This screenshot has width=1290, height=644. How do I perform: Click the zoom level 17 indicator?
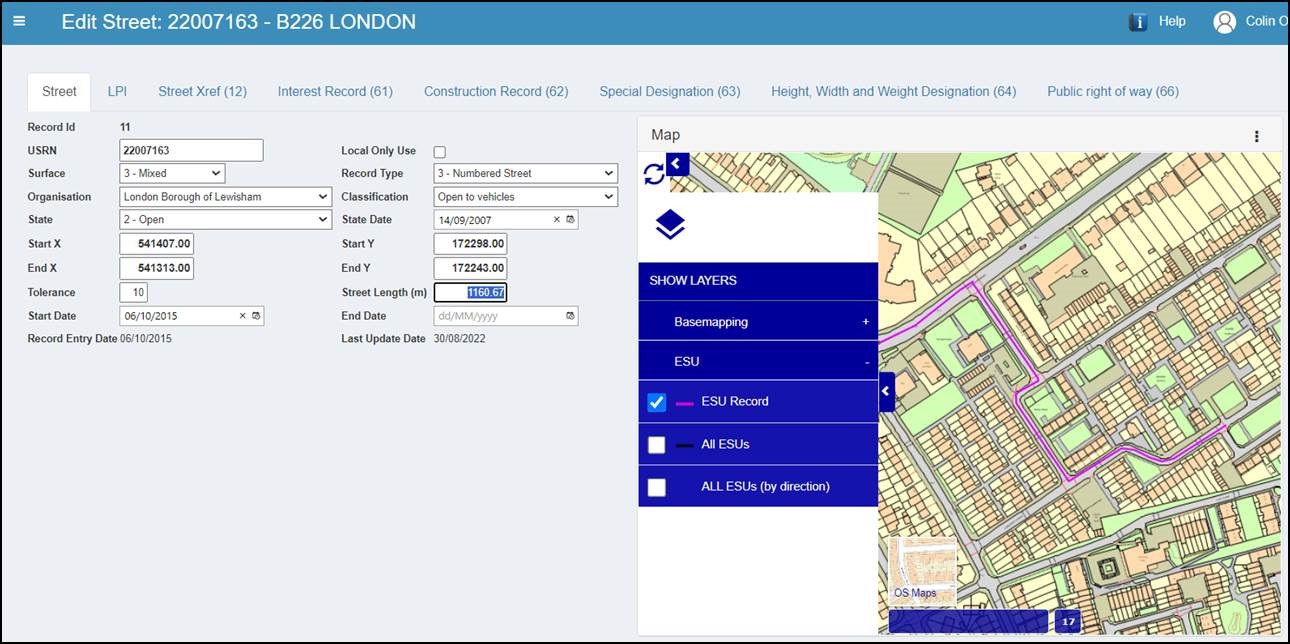pyautogui.click(x=1068, y=622)
